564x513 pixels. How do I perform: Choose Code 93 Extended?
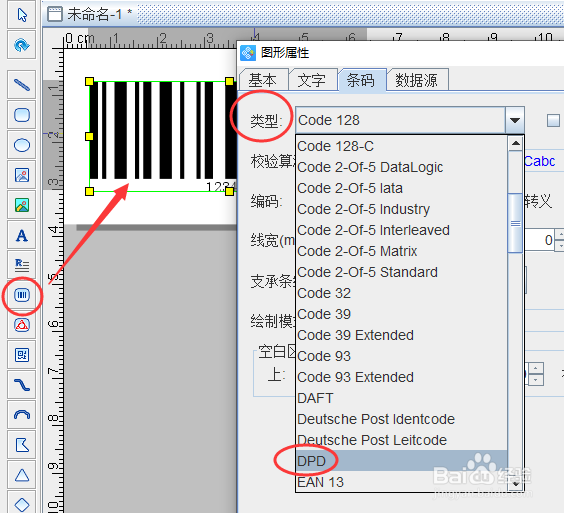(x=401, y=377)
